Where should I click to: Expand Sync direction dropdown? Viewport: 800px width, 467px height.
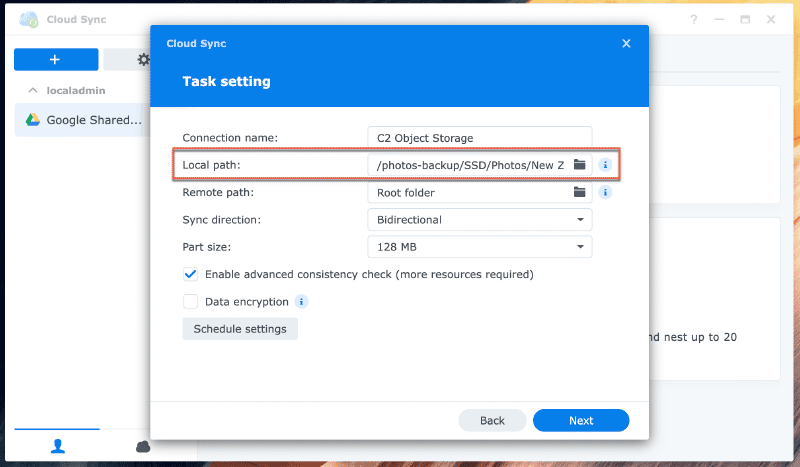pyautogui.click(x=480, y=219)
